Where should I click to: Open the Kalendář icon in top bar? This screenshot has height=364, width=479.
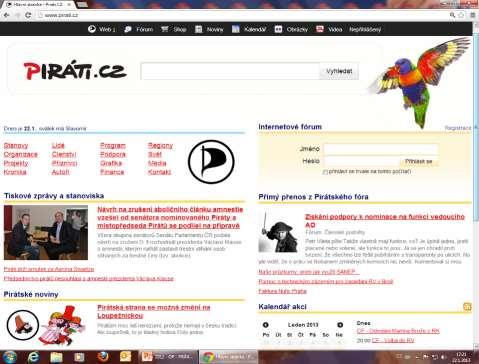tap(236, 29)
